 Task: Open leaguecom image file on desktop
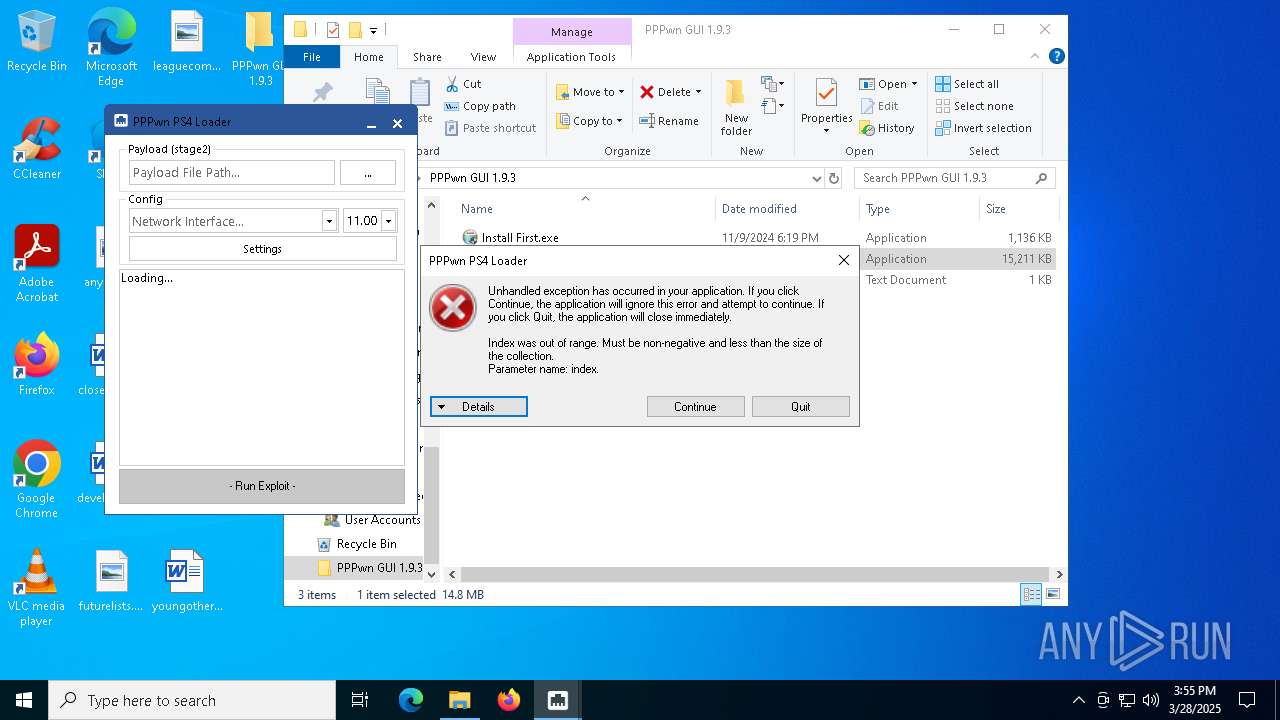(x=186, y=42)
